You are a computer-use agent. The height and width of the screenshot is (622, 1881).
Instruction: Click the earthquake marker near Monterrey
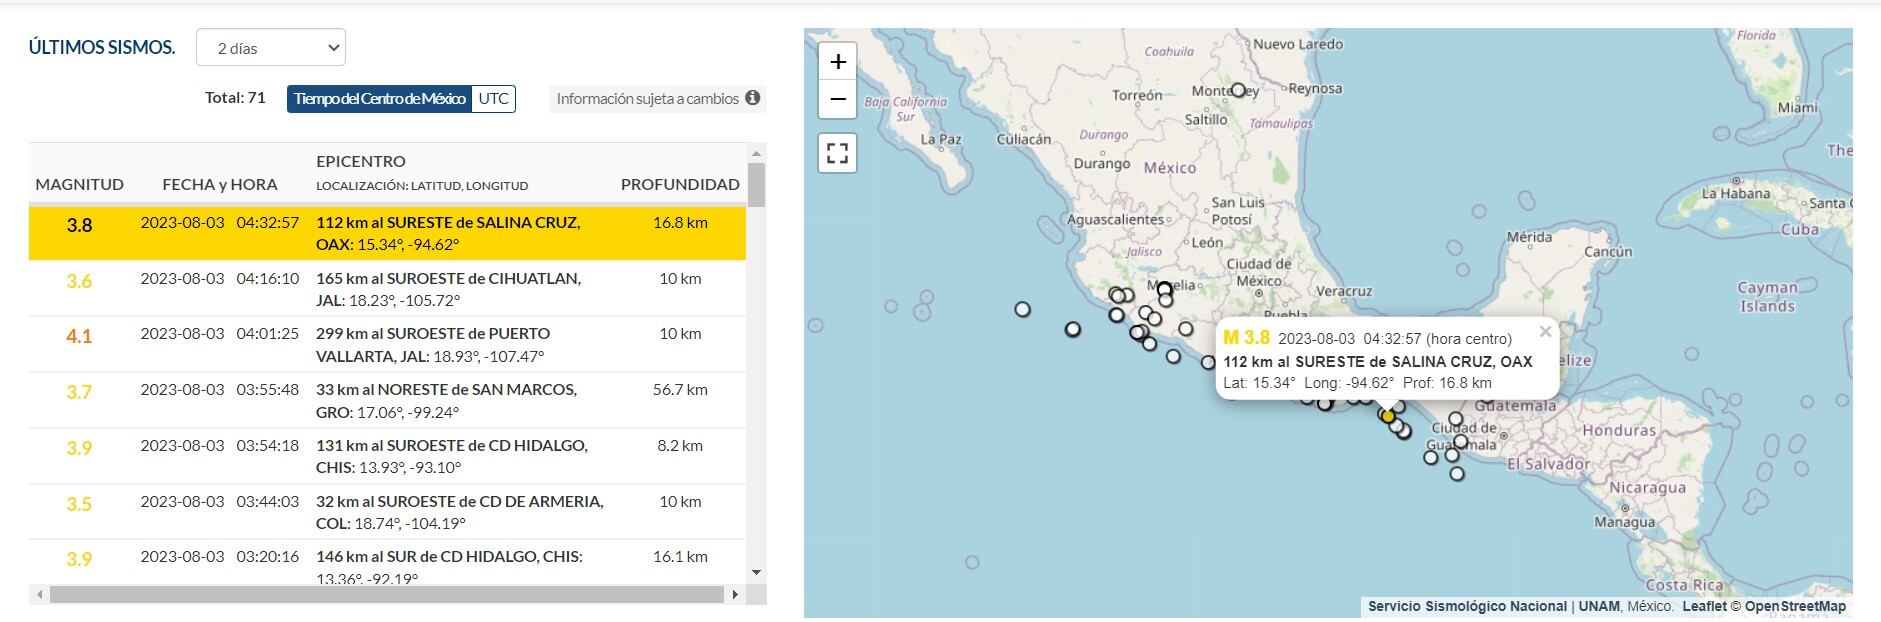(1238, 90)
